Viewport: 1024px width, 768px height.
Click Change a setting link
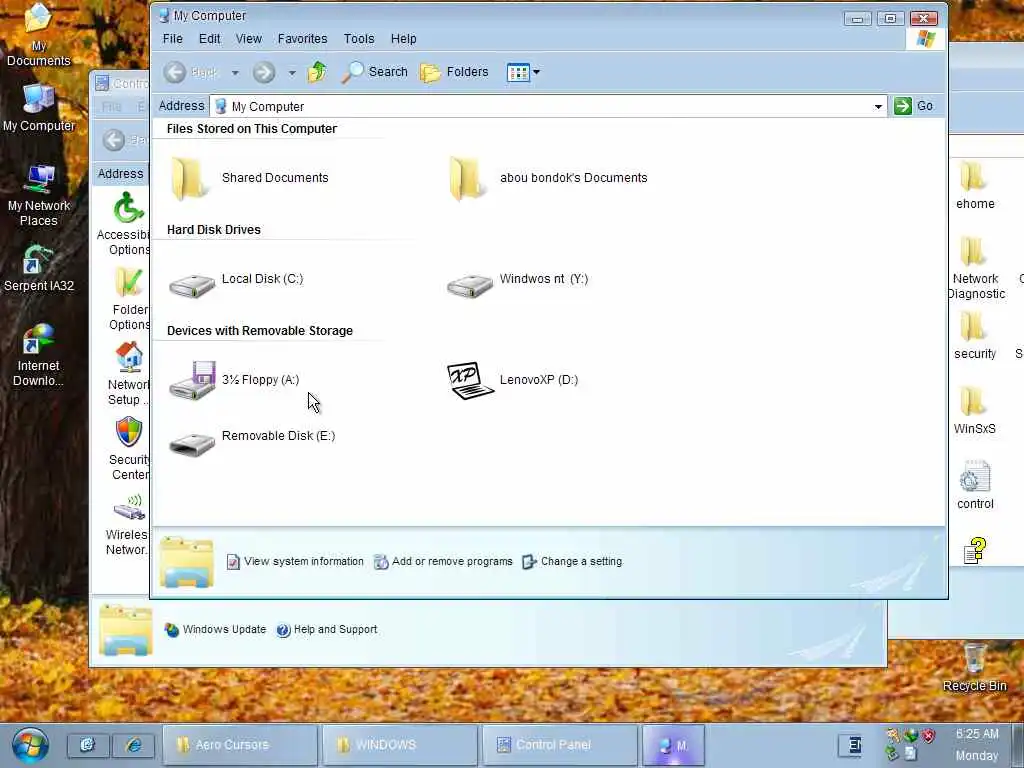(x=572, y=562)
